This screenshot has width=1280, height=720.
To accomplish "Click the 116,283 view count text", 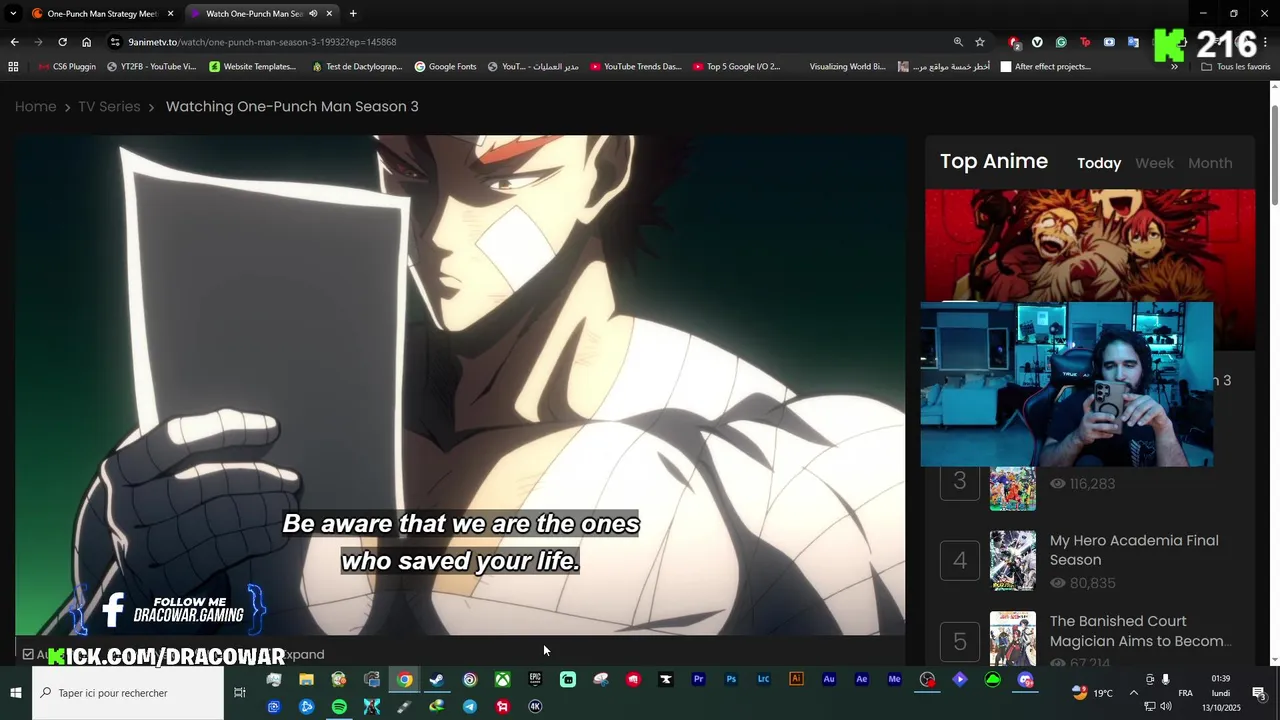I will point(1092,483).
